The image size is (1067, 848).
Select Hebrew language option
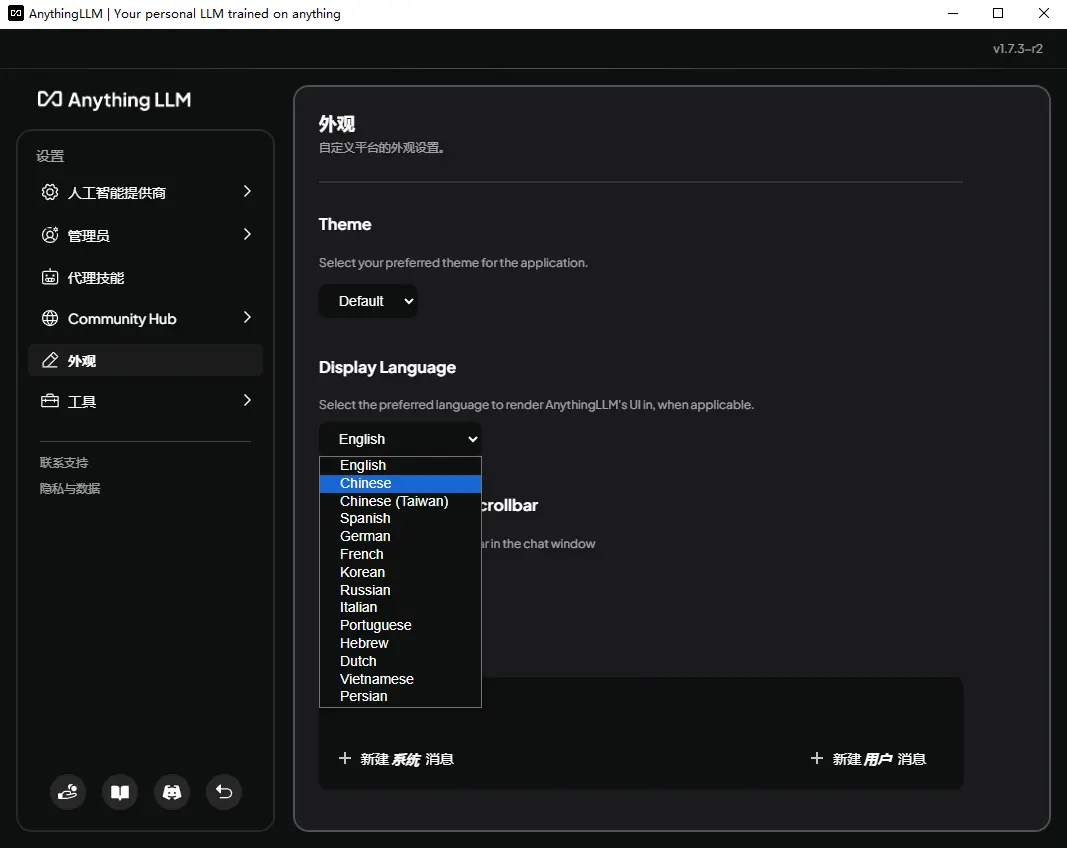point(400,643)
